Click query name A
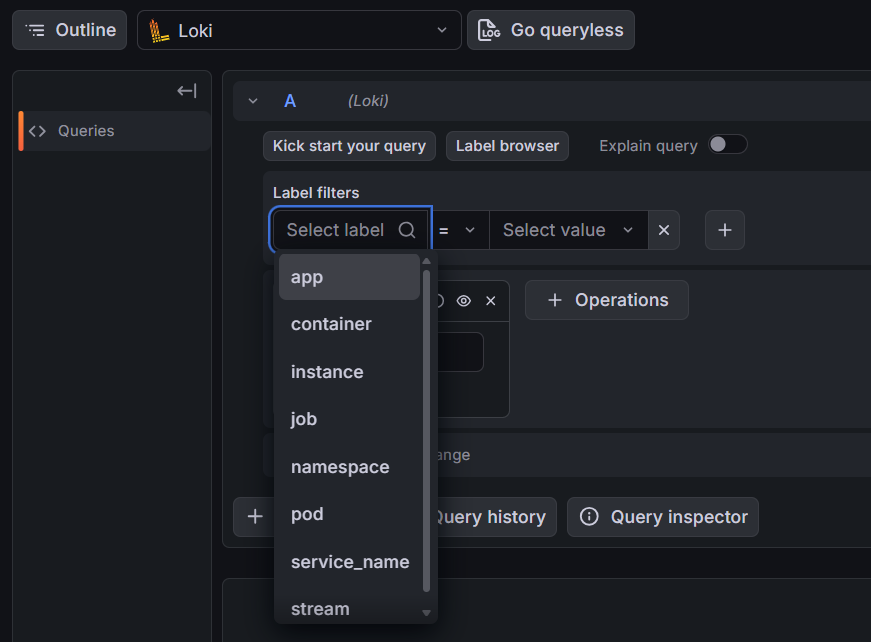This screenshot has width=871, height=642. (290, 101)
